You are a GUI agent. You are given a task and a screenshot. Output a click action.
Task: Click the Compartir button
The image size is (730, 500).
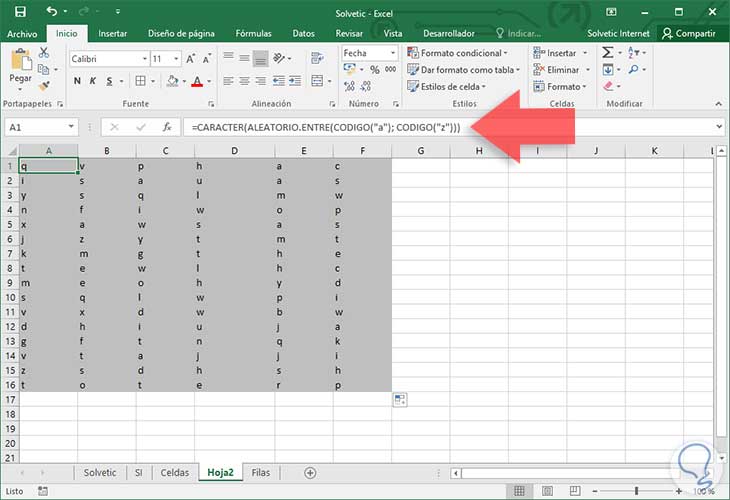click(689, 34)
